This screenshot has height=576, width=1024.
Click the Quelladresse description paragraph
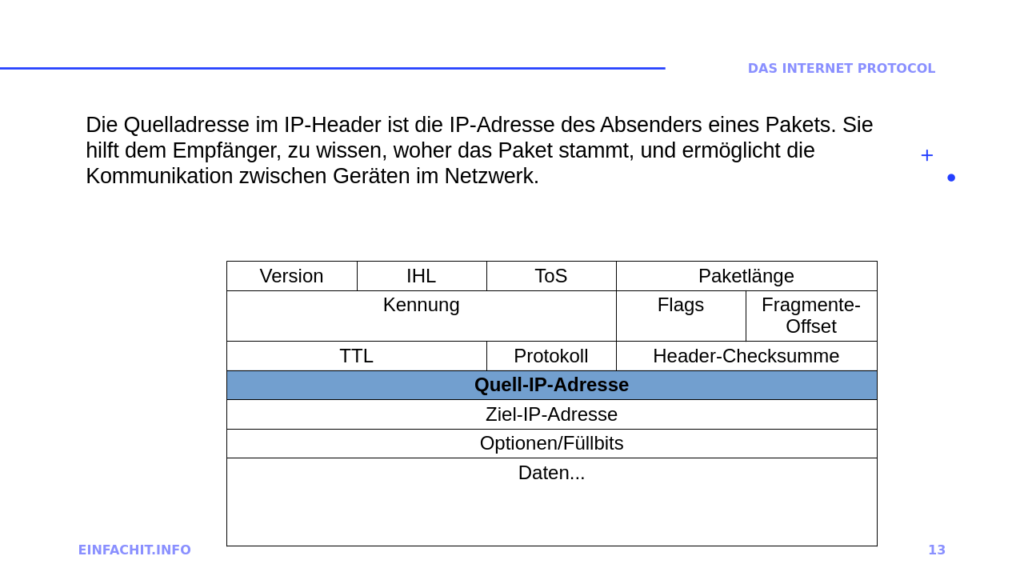(479, 150)
